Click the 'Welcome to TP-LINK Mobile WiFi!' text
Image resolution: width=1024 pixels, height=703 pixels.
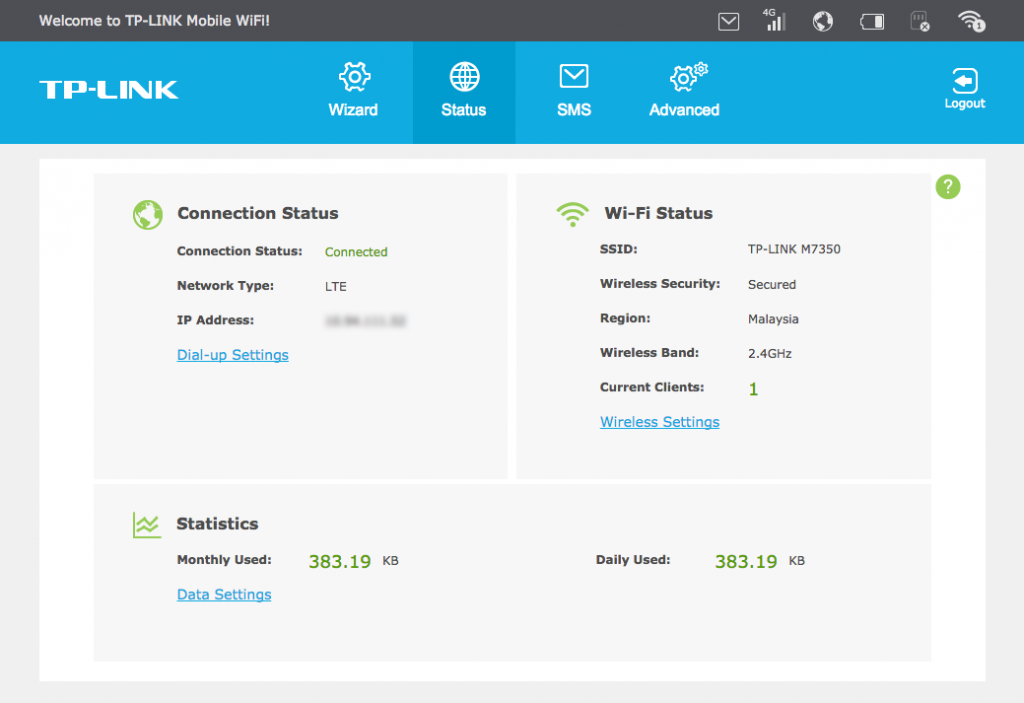point(154,21)
